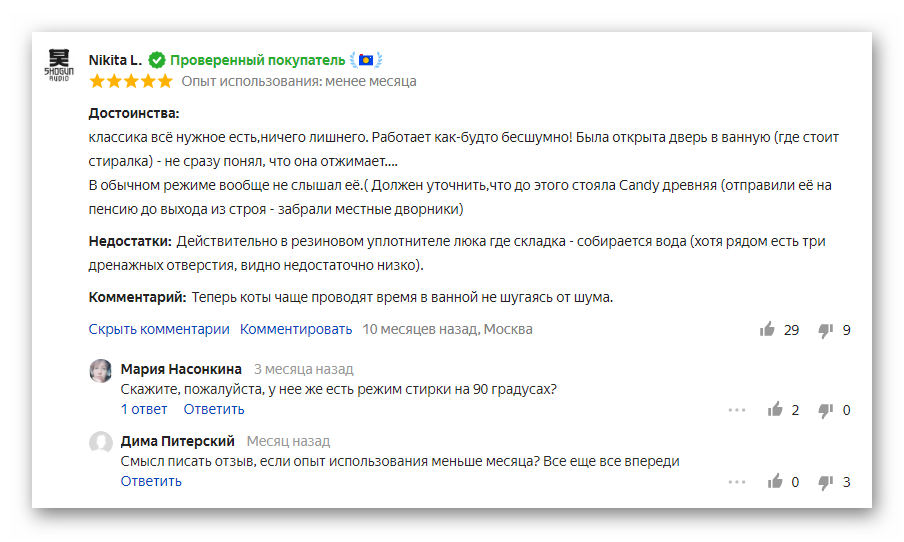Like Nikita L.'s review with thumbs up

(767, 329)
